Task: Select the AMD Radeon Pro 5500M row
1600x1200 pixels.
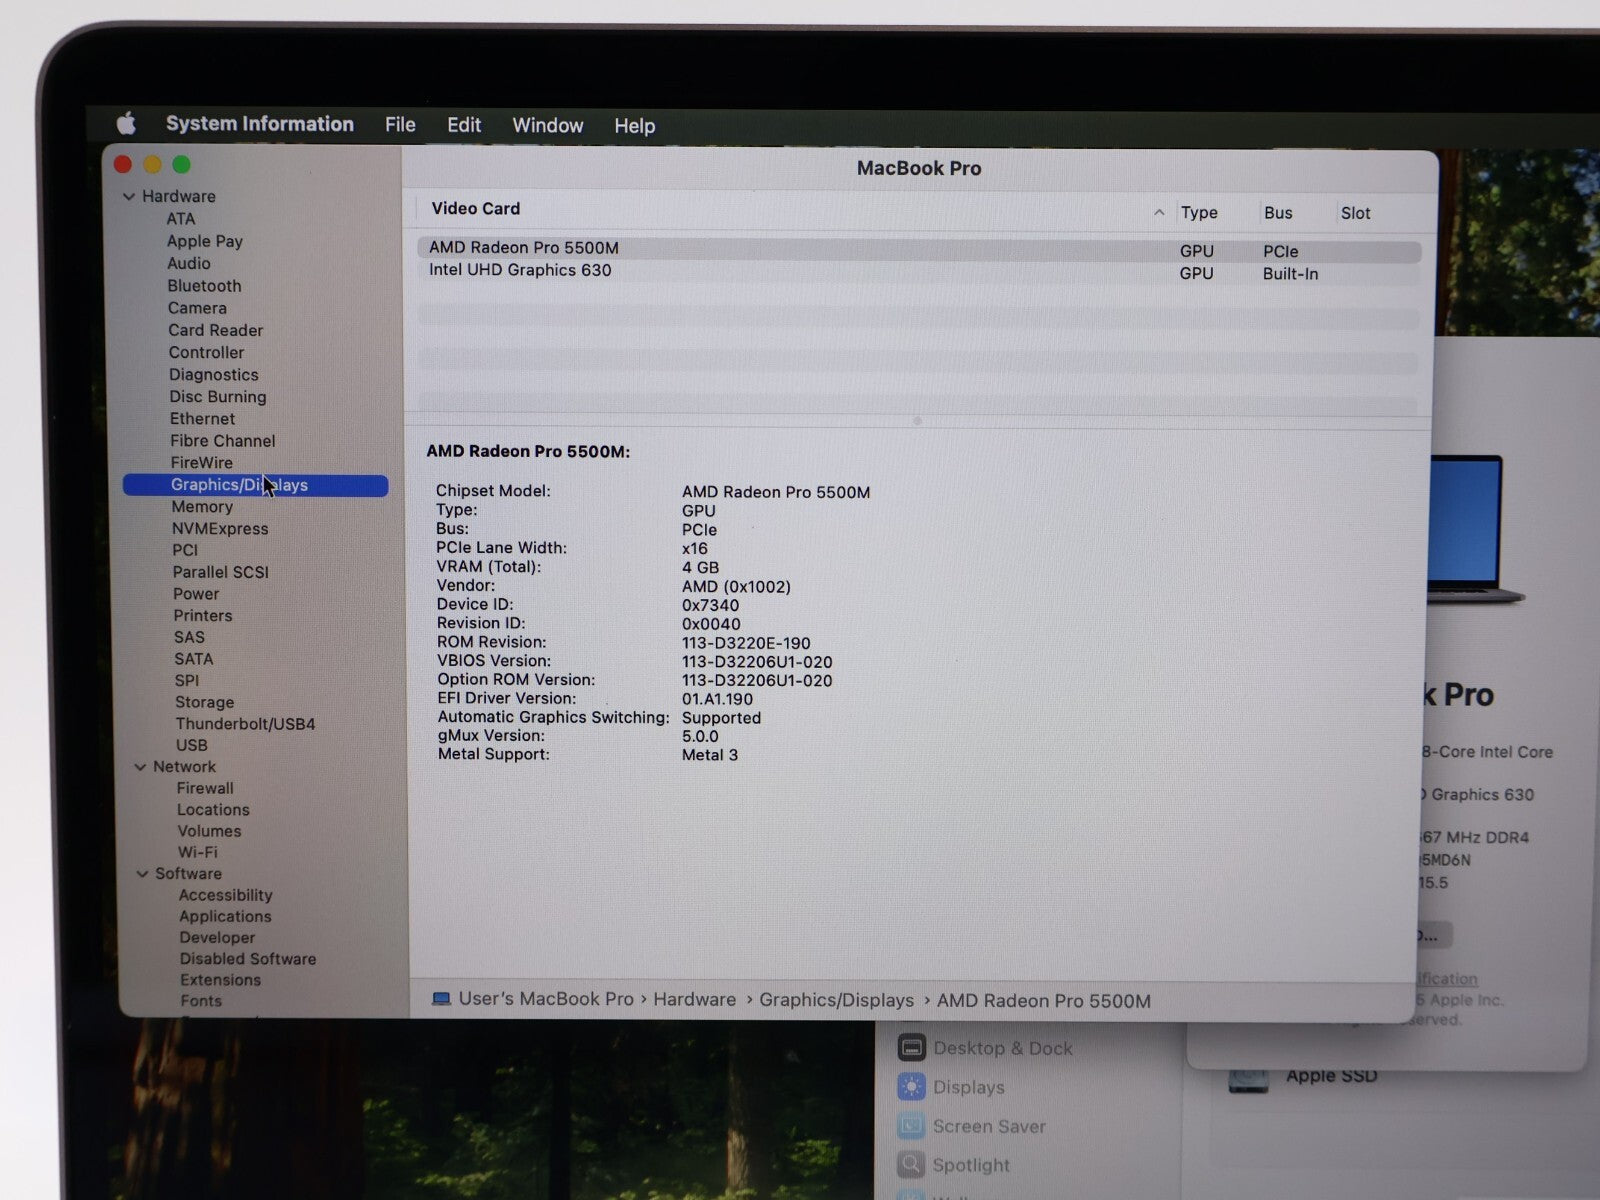Action: [x=919, y=249]
